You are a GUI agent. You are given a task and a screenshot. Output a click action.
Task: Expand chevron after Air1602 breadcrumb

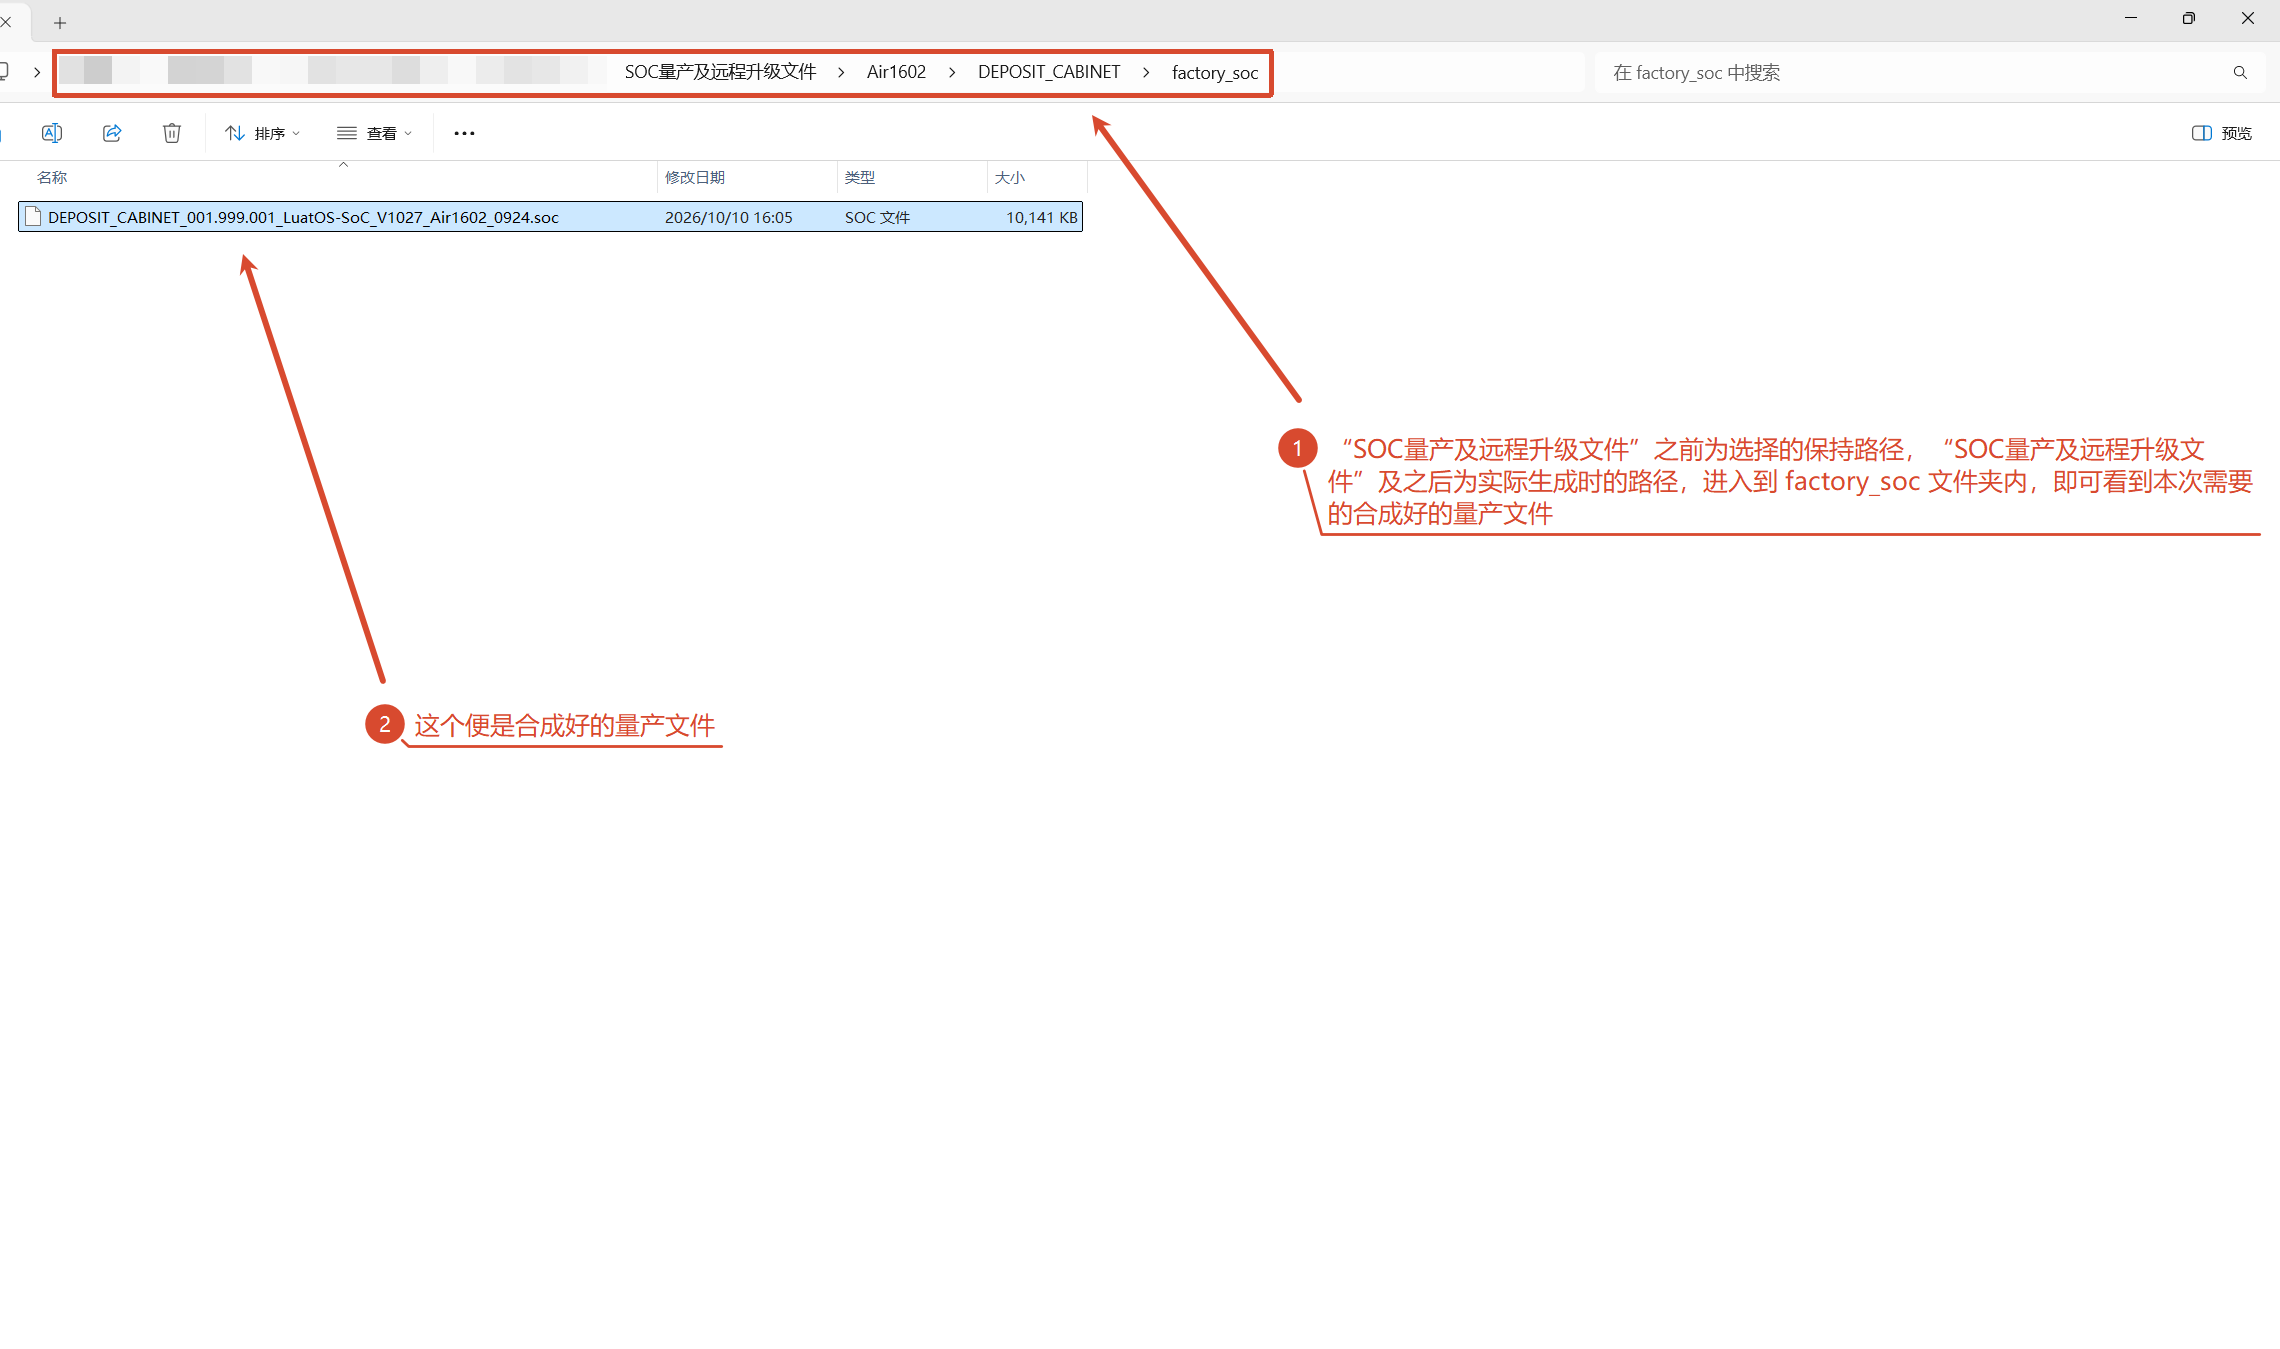952,72
